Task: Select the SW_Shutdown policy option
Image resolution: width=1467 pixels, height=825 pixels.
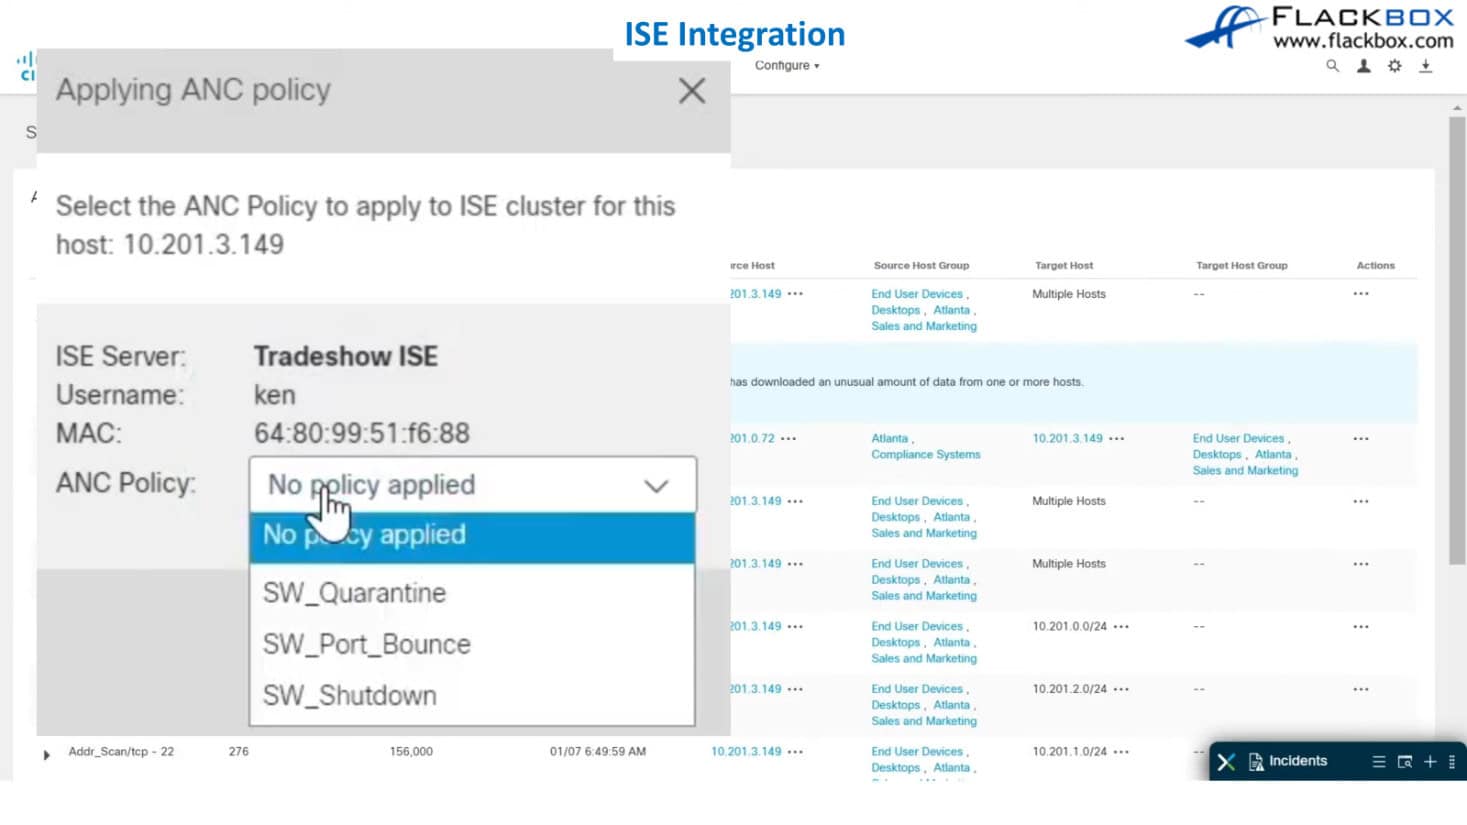Action: click(349, 696)
